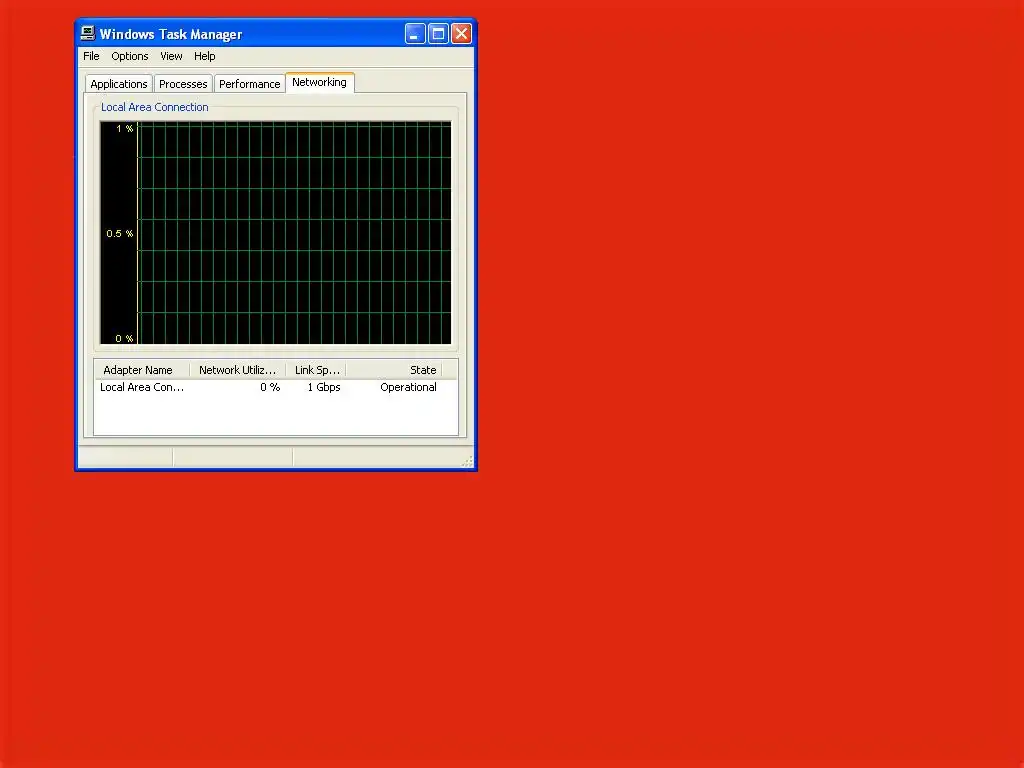This screenshot has width=1024, height=768.
Task: Minimize the Task Manager window
Action: click(415, 33)
